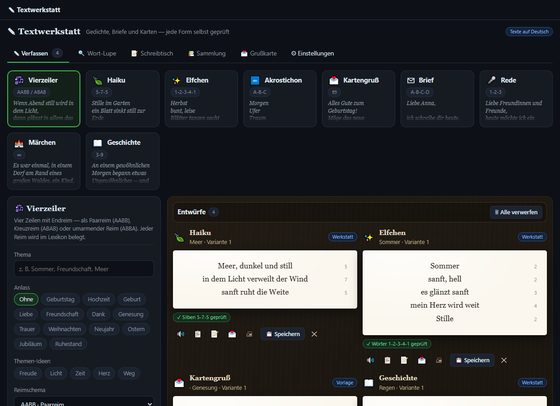Viewport: 560px width, 406px height.
Task: Click the page icon under Elfchen draft
Action: 404,360
